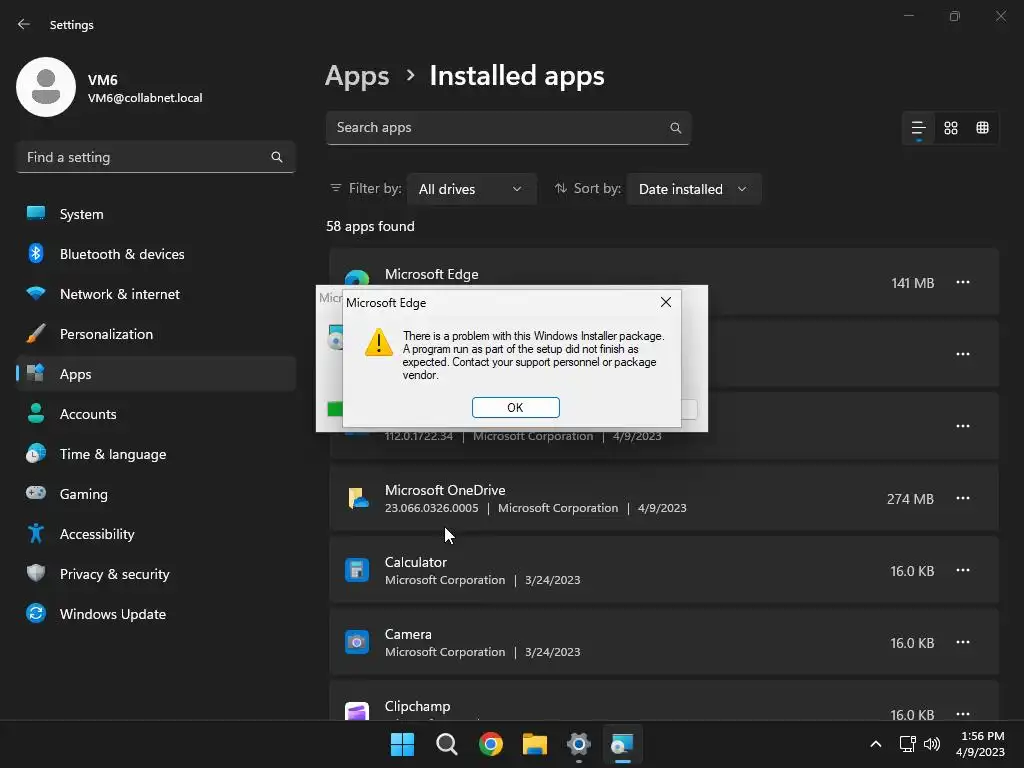Image resolution: width=1024 pixels, height=768 pixels.
Task: Open Windows Update settings
Action: pyautogui.click(x=155, y=614)
